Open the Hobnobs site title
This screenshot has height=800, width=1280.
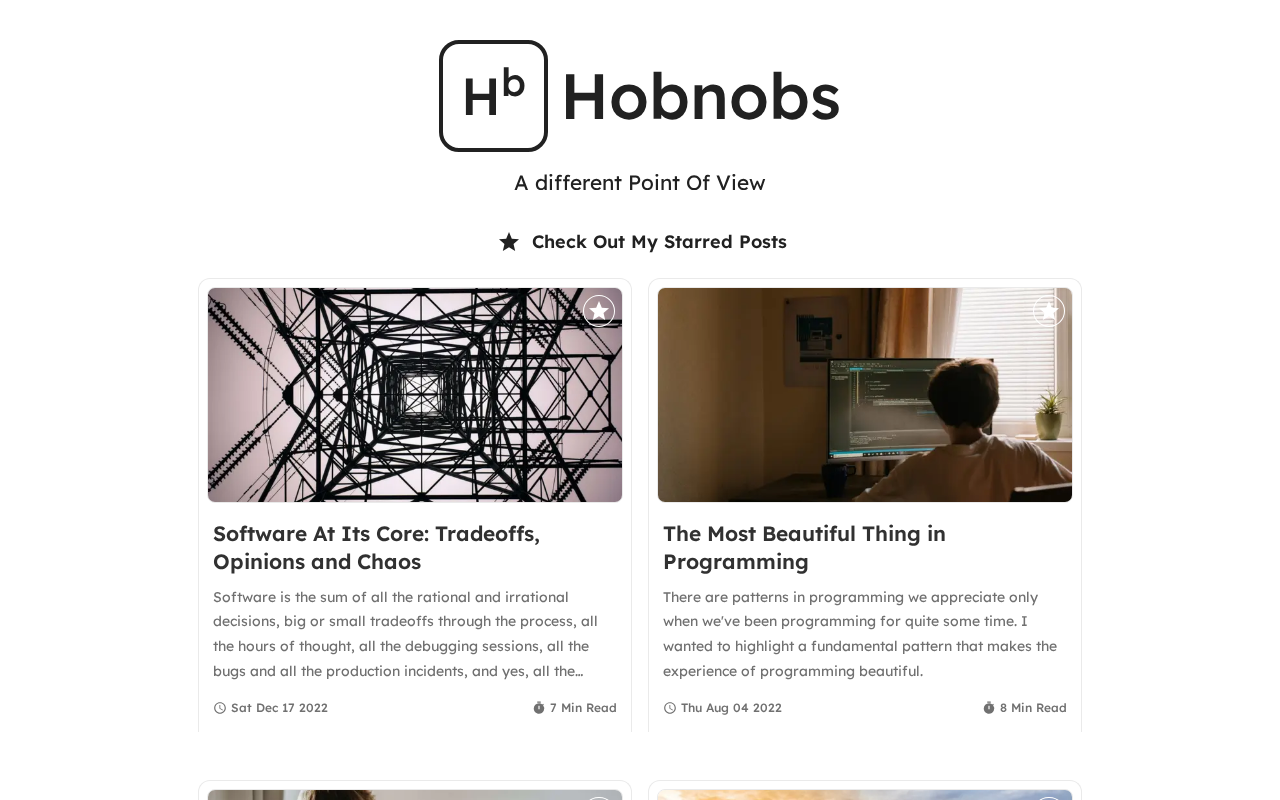click(x=700, y=96)
